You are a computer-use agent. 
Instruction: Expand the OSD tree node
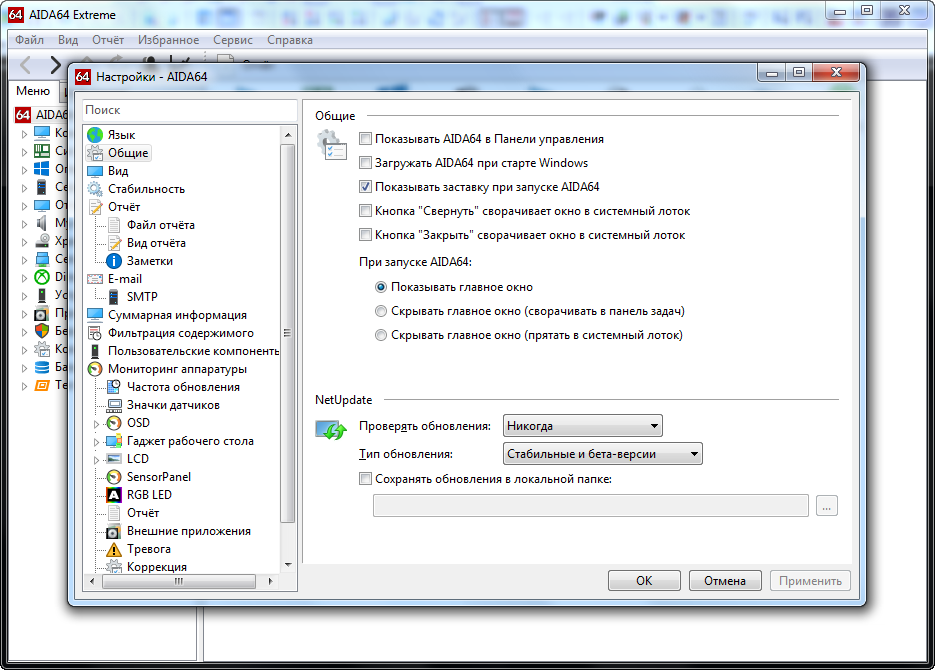click(97, 424)
